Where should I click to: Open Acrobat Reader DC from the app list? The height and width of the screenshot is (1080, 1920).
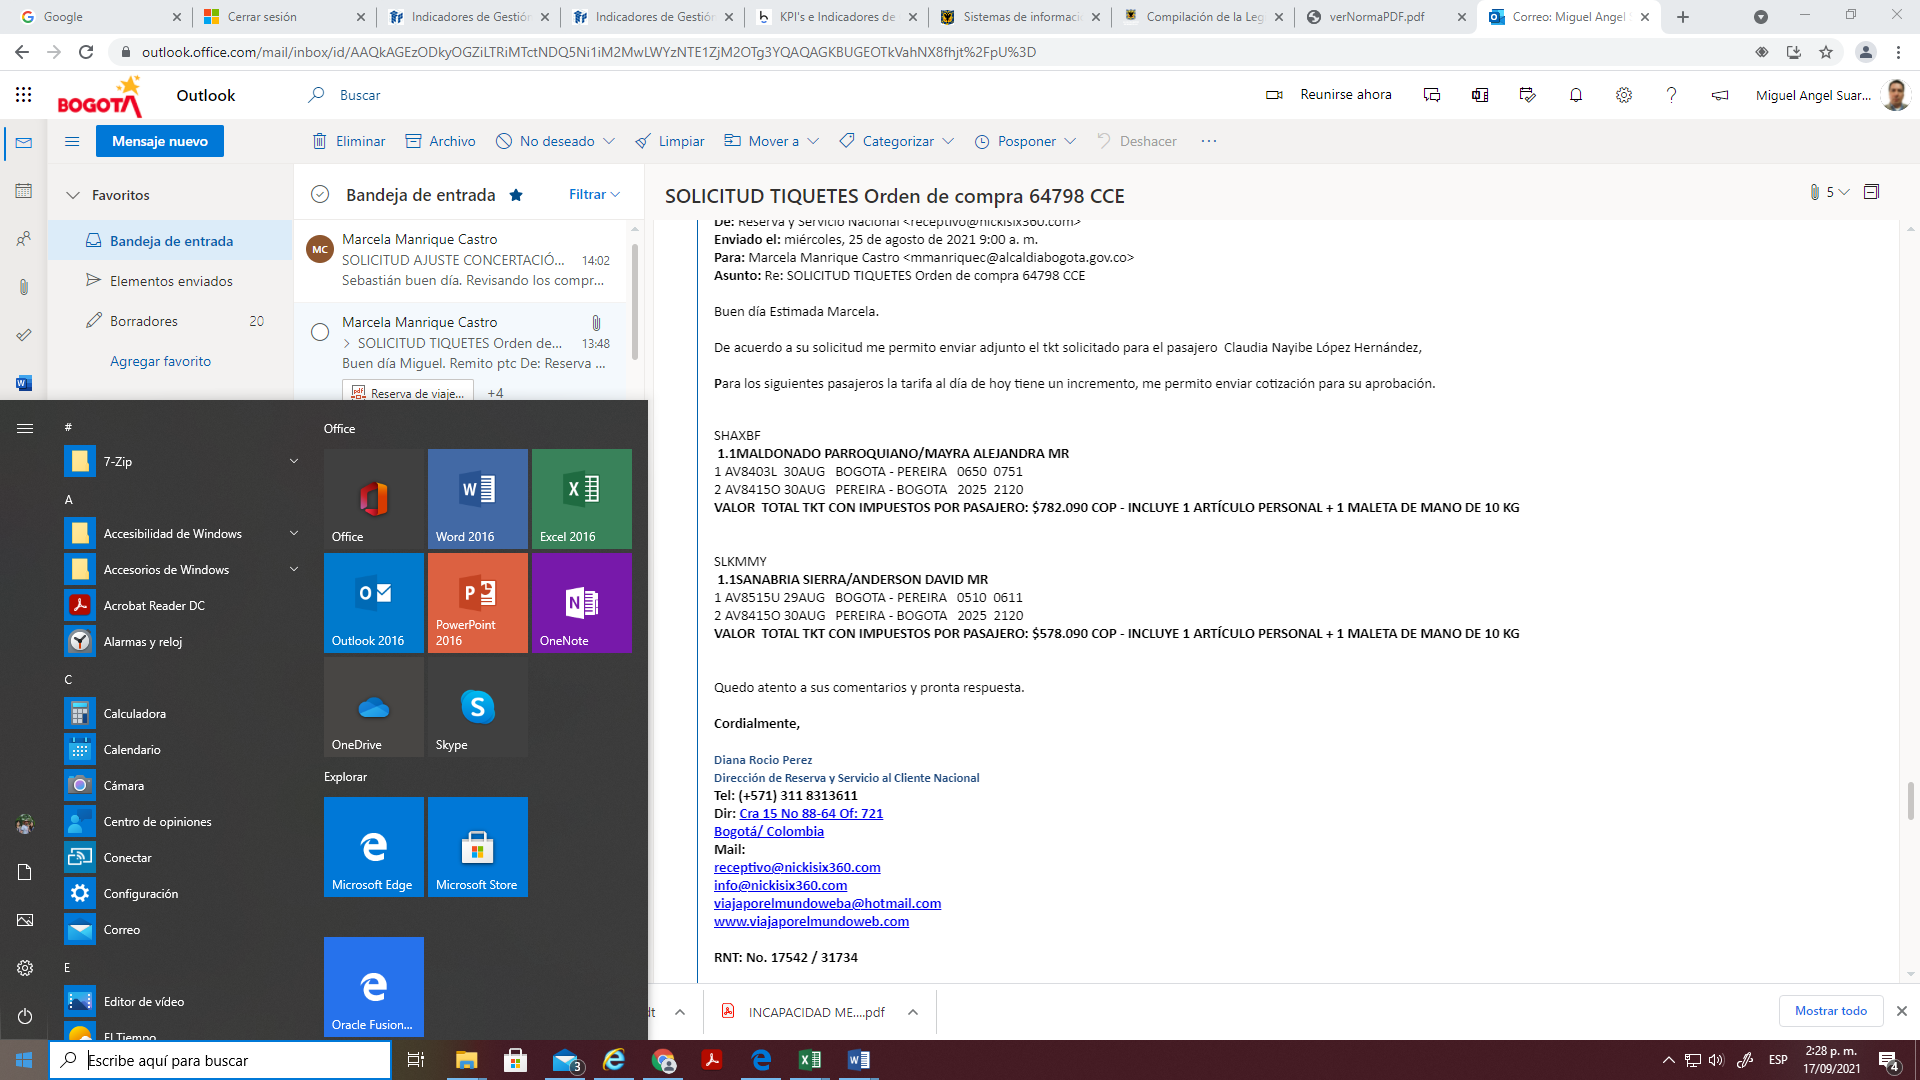[x=154, y=605]
